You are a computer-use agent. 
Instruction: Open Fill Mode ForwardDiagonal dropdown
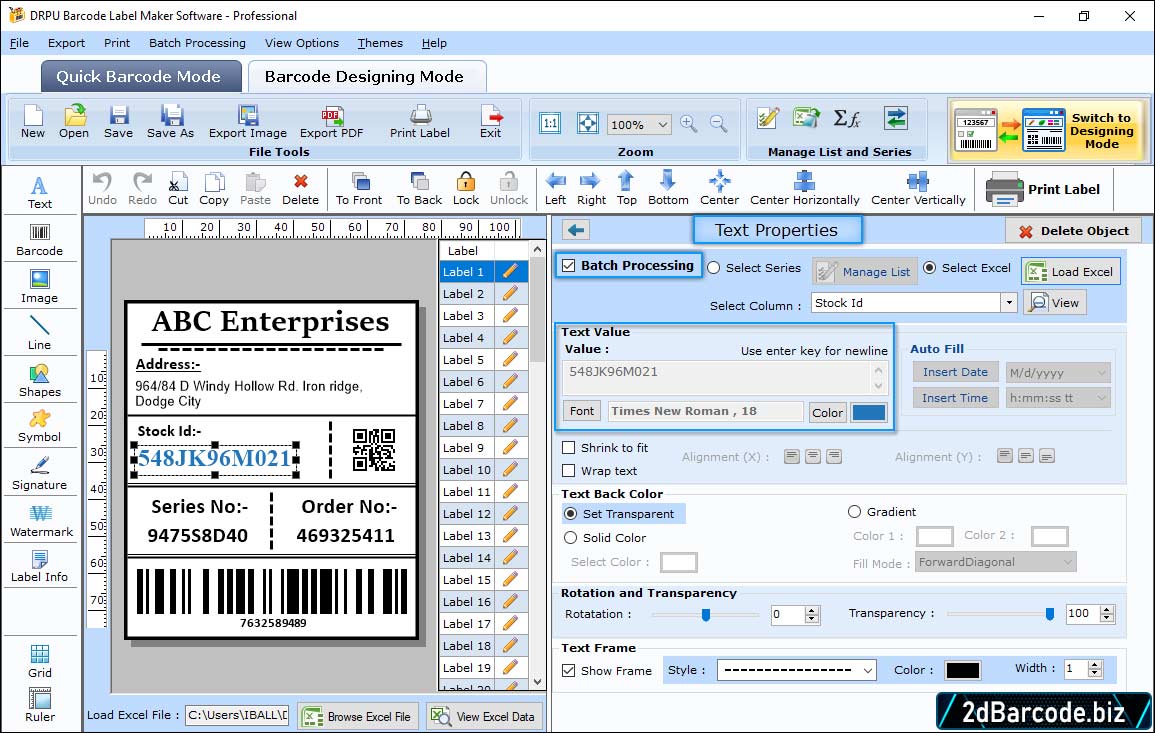(1067, 562)
